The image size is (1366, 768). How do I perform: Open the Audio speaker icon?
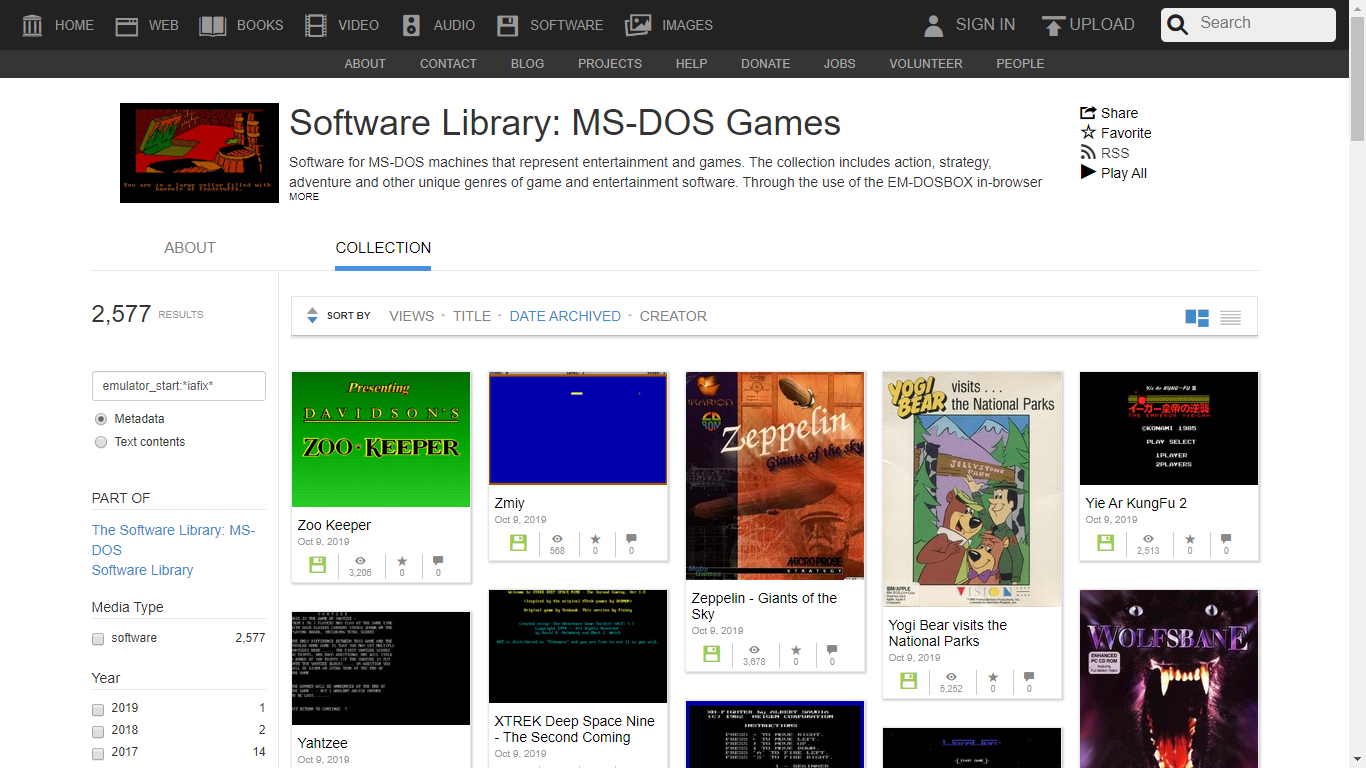pyautogui.click(x=411, y=25)
